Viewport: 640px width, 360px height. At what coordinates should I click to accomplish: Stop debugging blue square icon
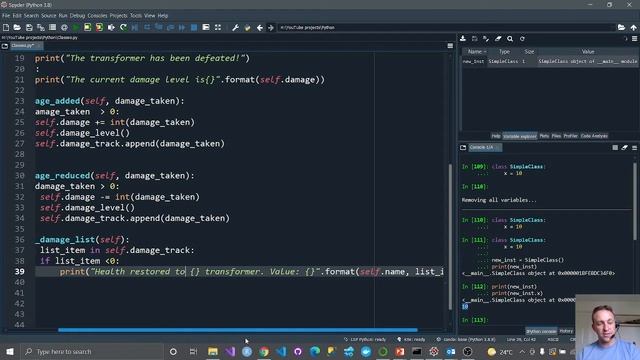[194, 27]
